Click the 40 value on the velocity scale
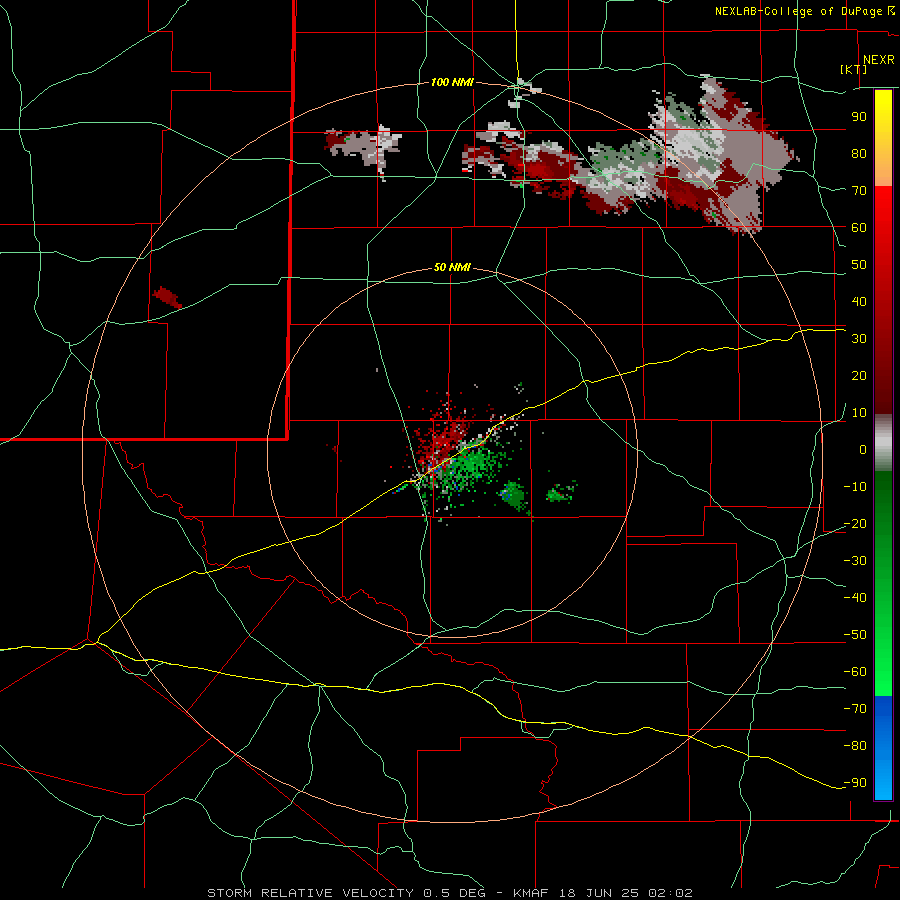The height and width of the screenshot is (900, 900). (859, 301)
